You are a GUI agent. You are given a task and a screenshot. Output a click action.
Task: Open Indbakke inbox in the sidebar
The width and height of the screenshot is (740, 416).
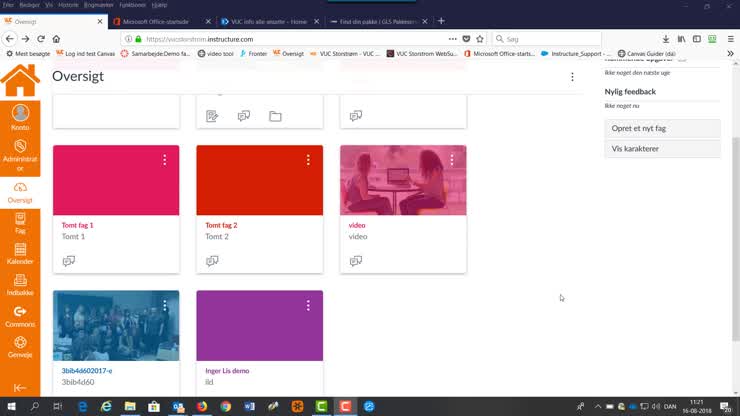[x=20, y=282]
